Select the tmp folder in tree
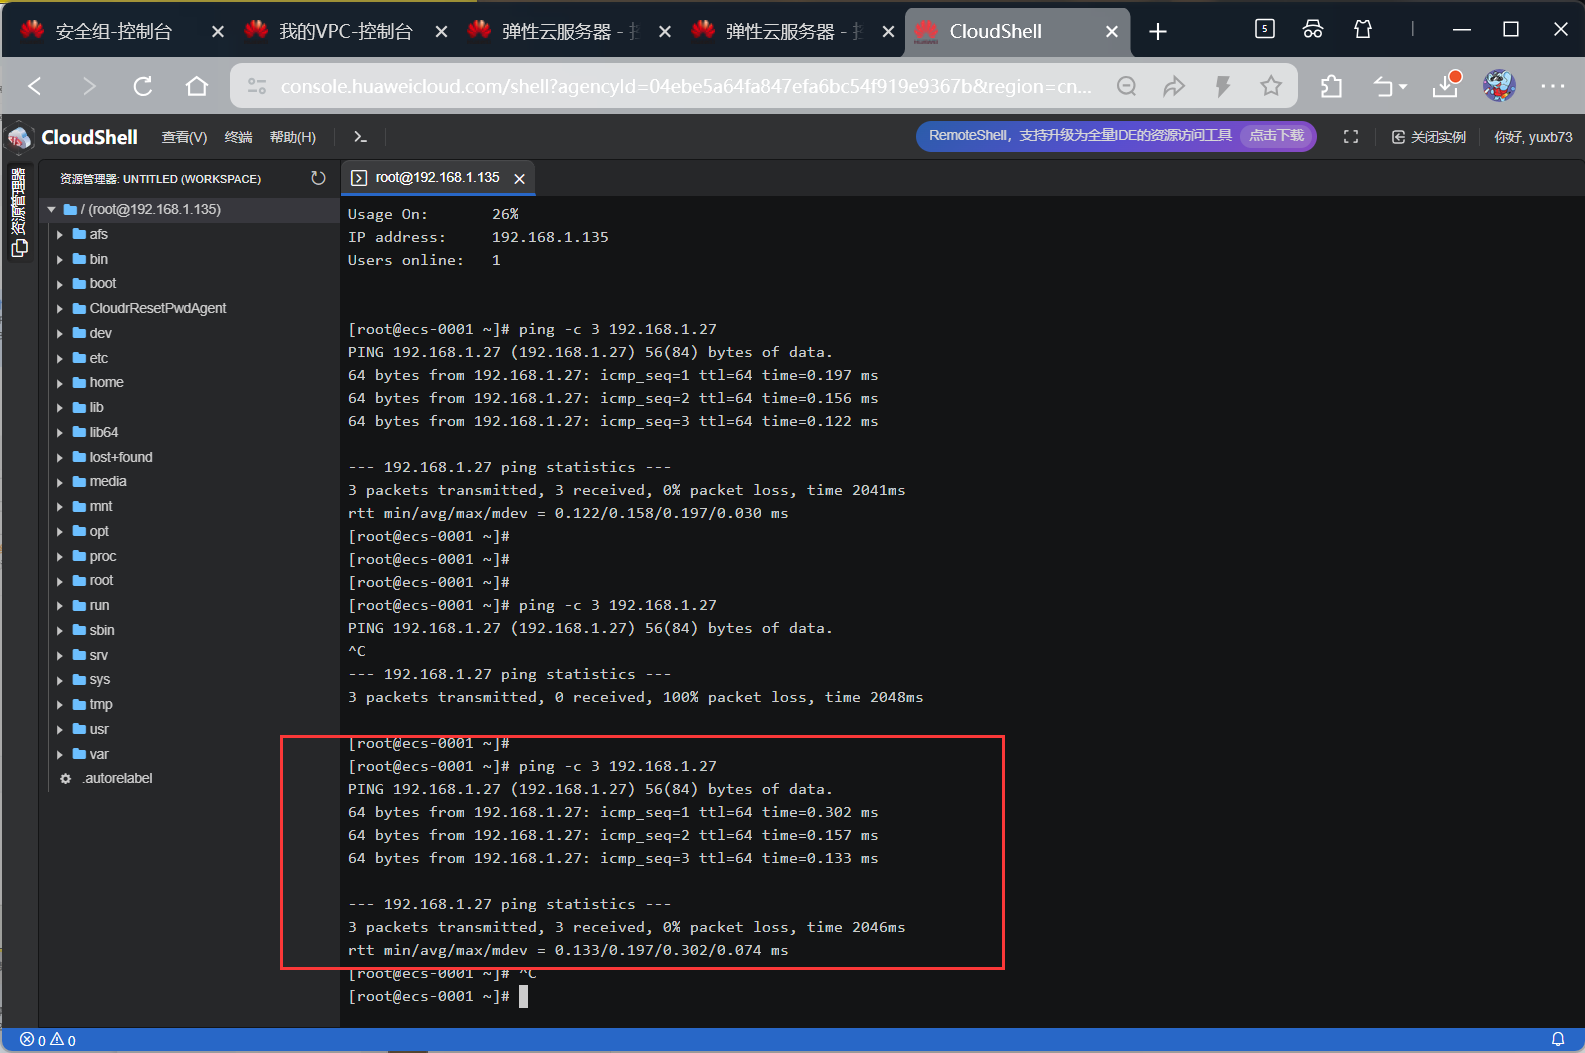 100,704
